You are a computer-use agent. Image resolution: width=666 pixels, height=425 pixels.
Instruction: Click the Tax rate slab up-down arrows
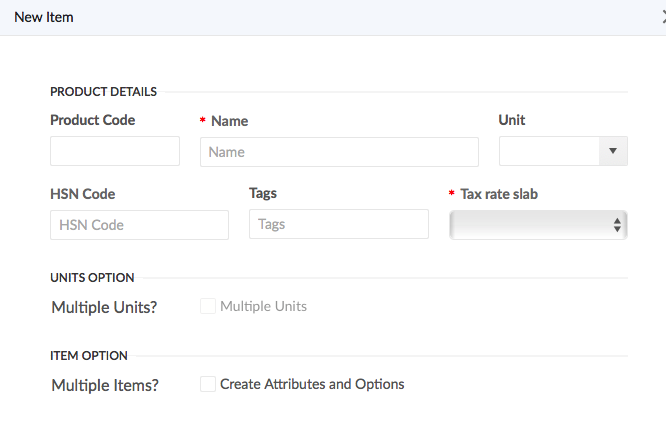point(617,225)
